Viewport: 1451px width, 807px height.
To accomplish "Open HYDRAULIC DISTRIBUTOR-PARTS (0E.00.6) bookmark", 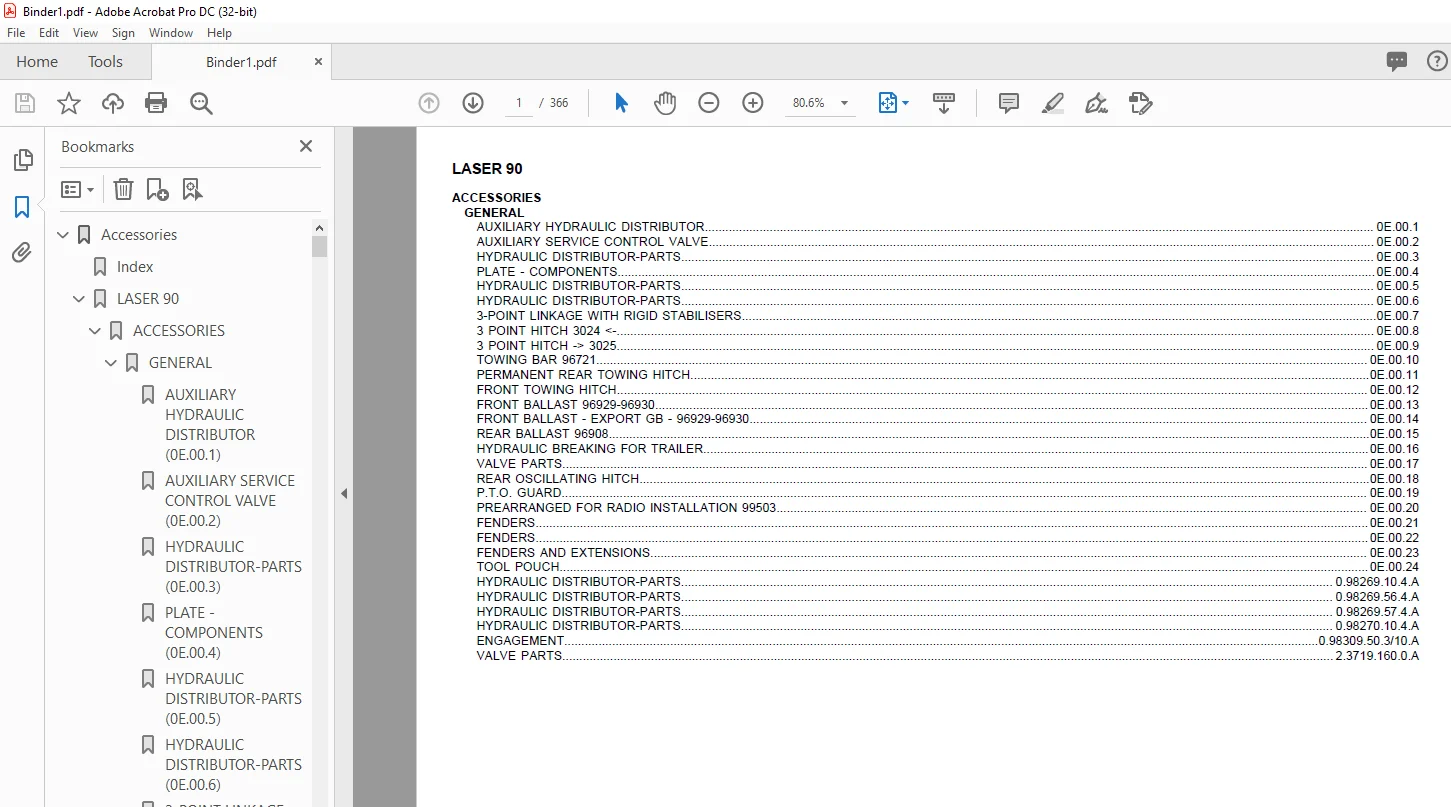I will [233, 765].
